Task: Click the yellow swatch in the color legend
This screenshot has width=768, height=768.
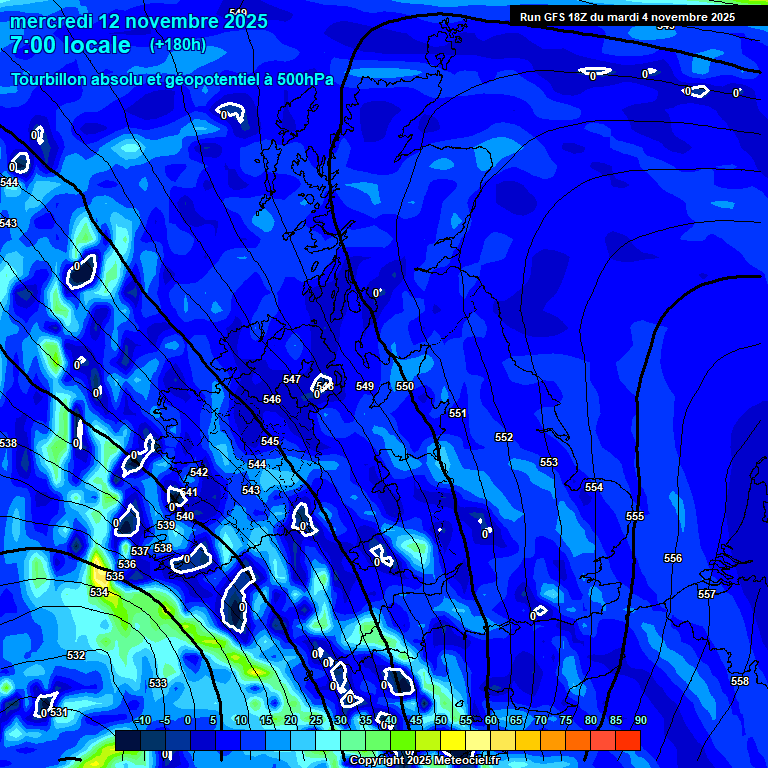Action: (452, 740)
